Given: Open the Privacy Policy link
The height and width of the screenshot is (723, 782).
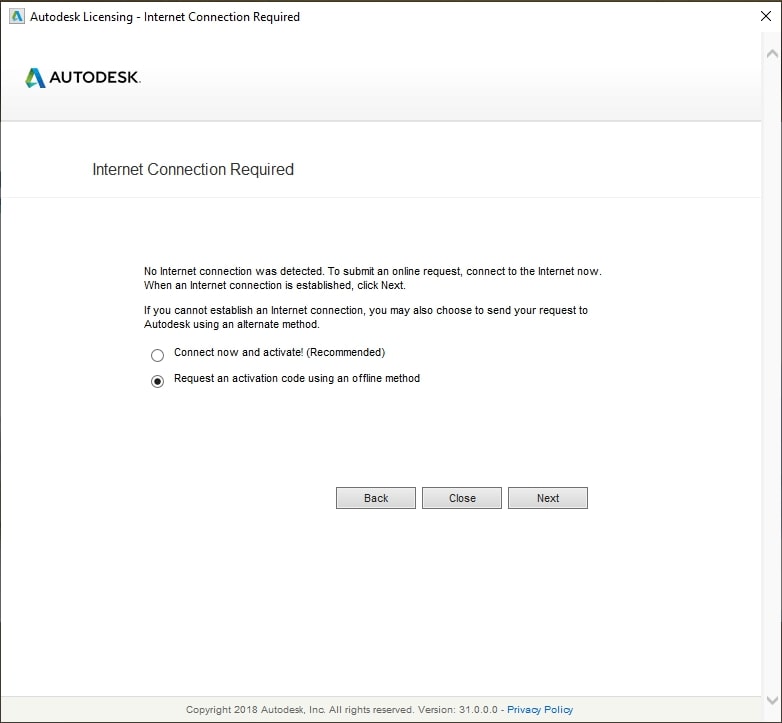Looking at the screenshot, I should [540, 710].
